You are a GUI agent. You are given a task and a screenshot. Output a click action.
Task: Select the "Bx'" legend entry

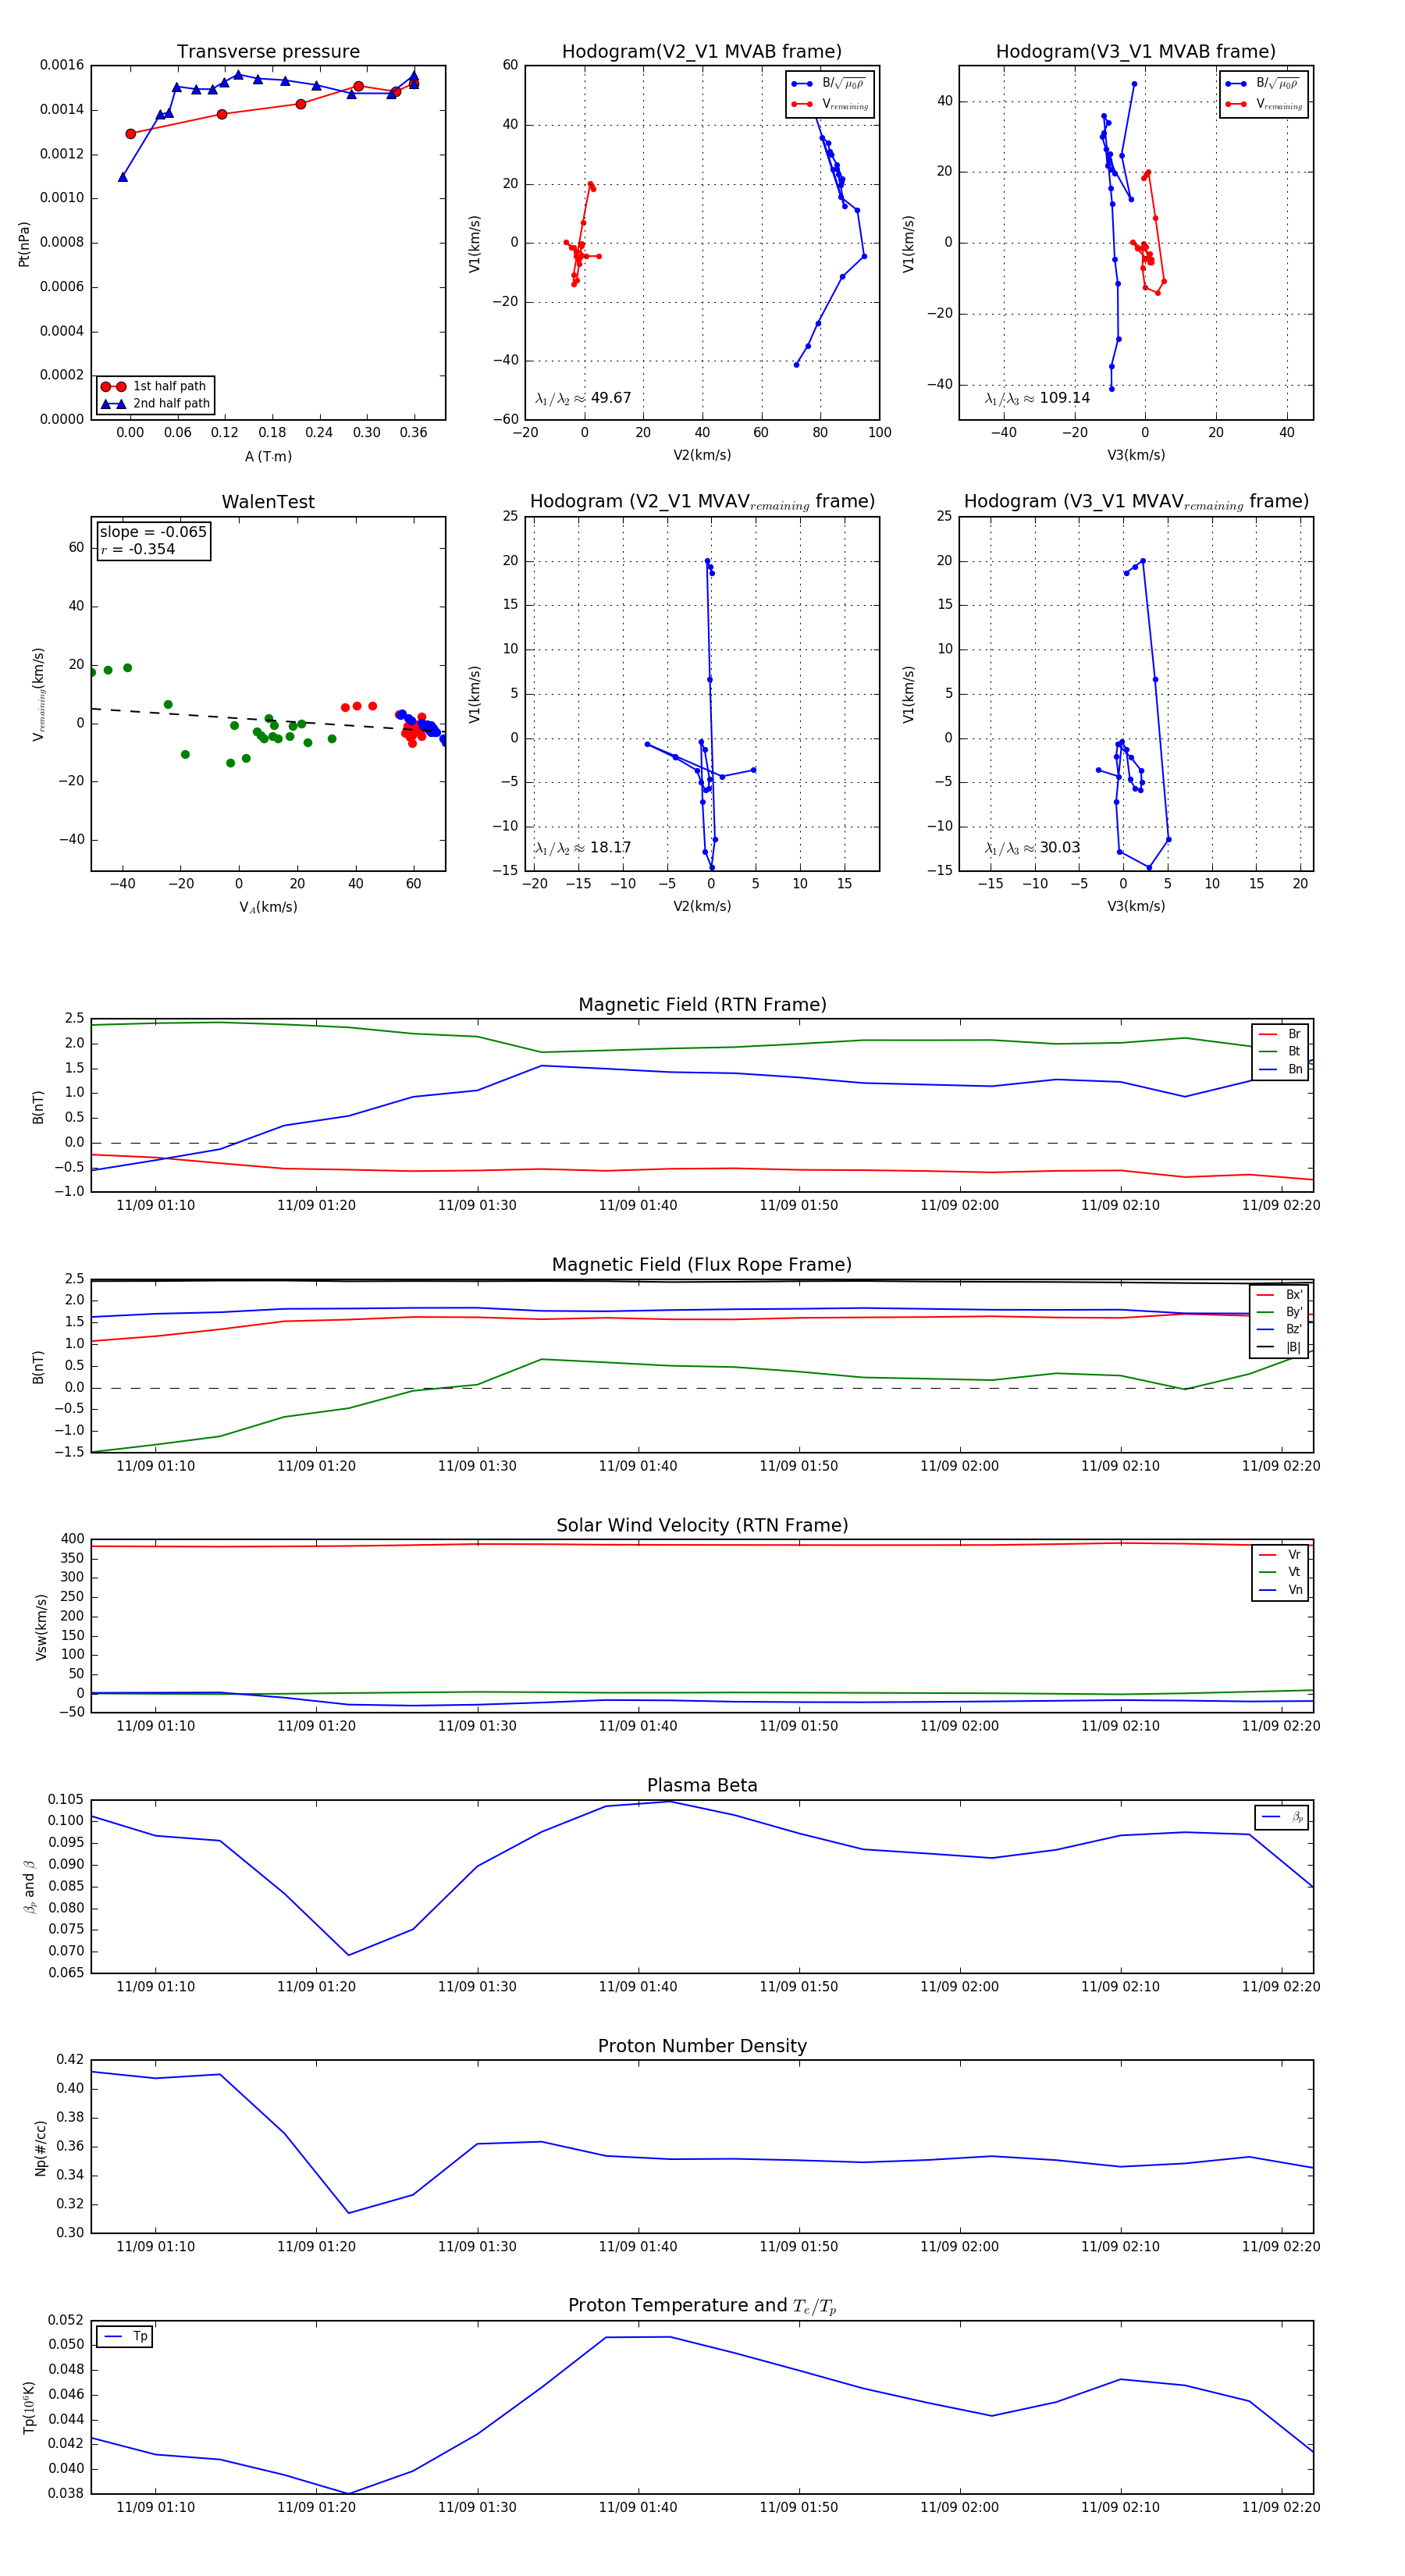1279,1294
